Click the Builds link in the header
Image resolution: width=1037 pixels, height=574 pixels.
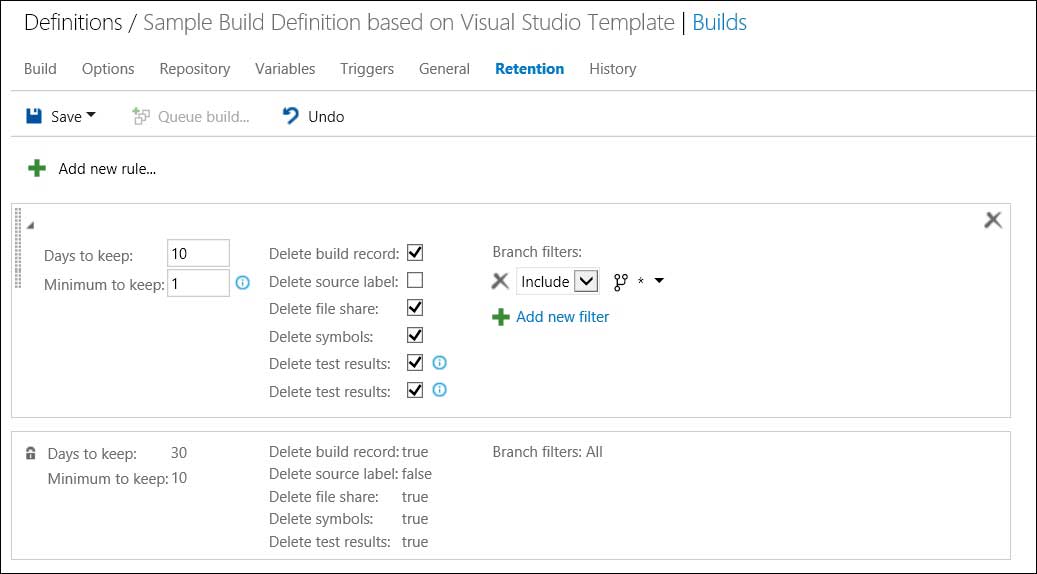719,23
